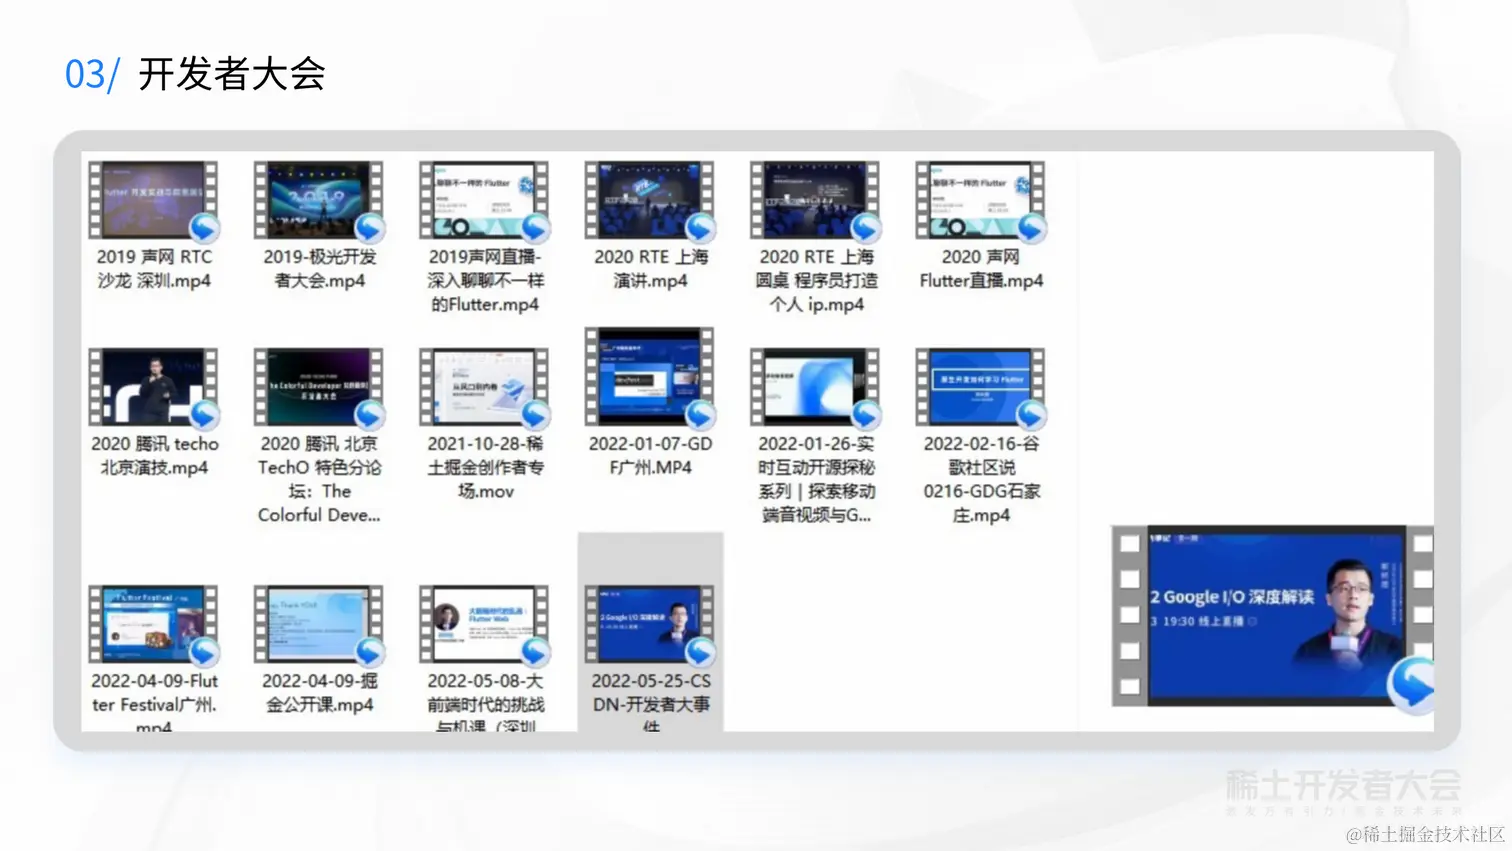Open video icon for 2019 声网 RTC 沙龙 深圳.mp4

pos(153,201)
